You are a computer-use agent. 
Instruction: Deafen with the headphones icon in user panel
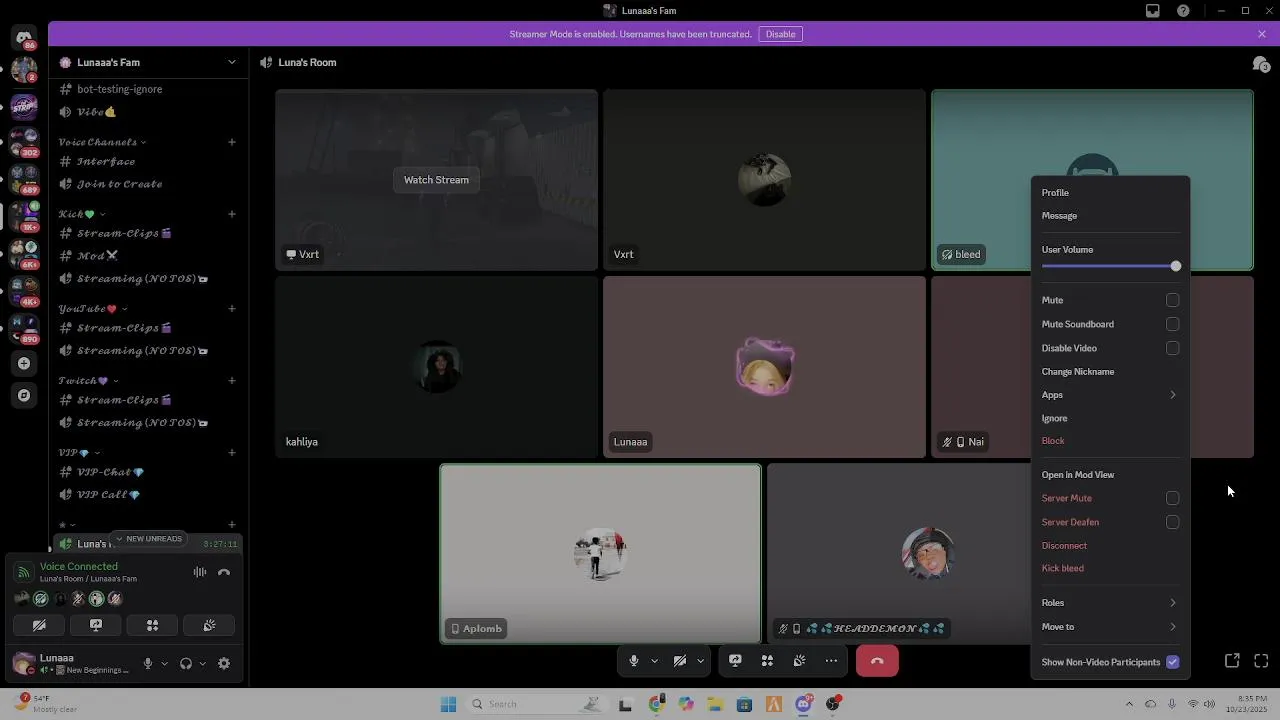185,663
